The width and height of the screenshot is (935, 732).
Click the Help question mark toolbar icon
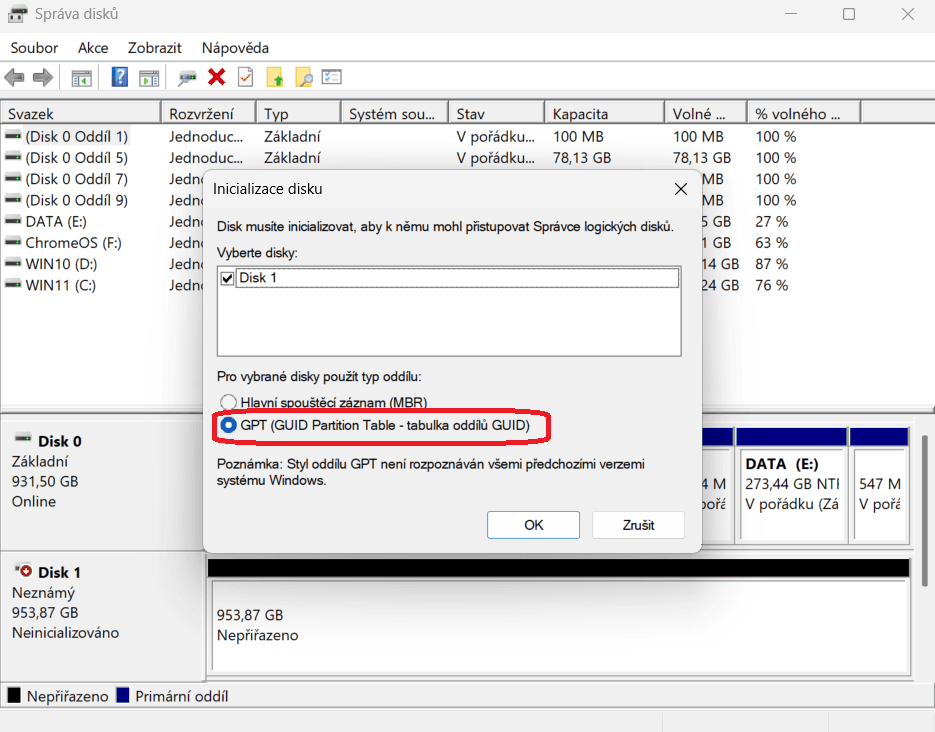[x=120, y=77]
